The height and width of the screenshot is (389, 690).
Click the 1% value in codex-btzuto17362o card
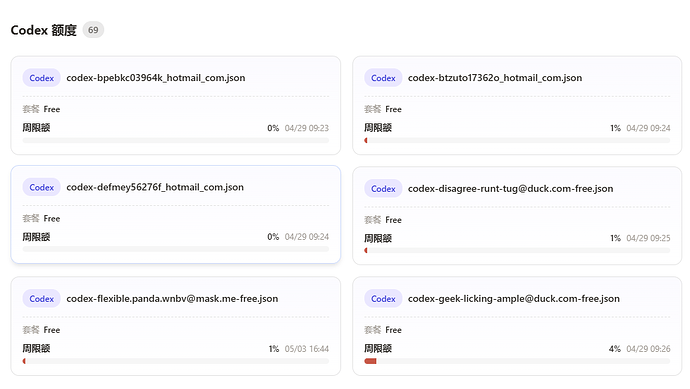pos(616,128)
